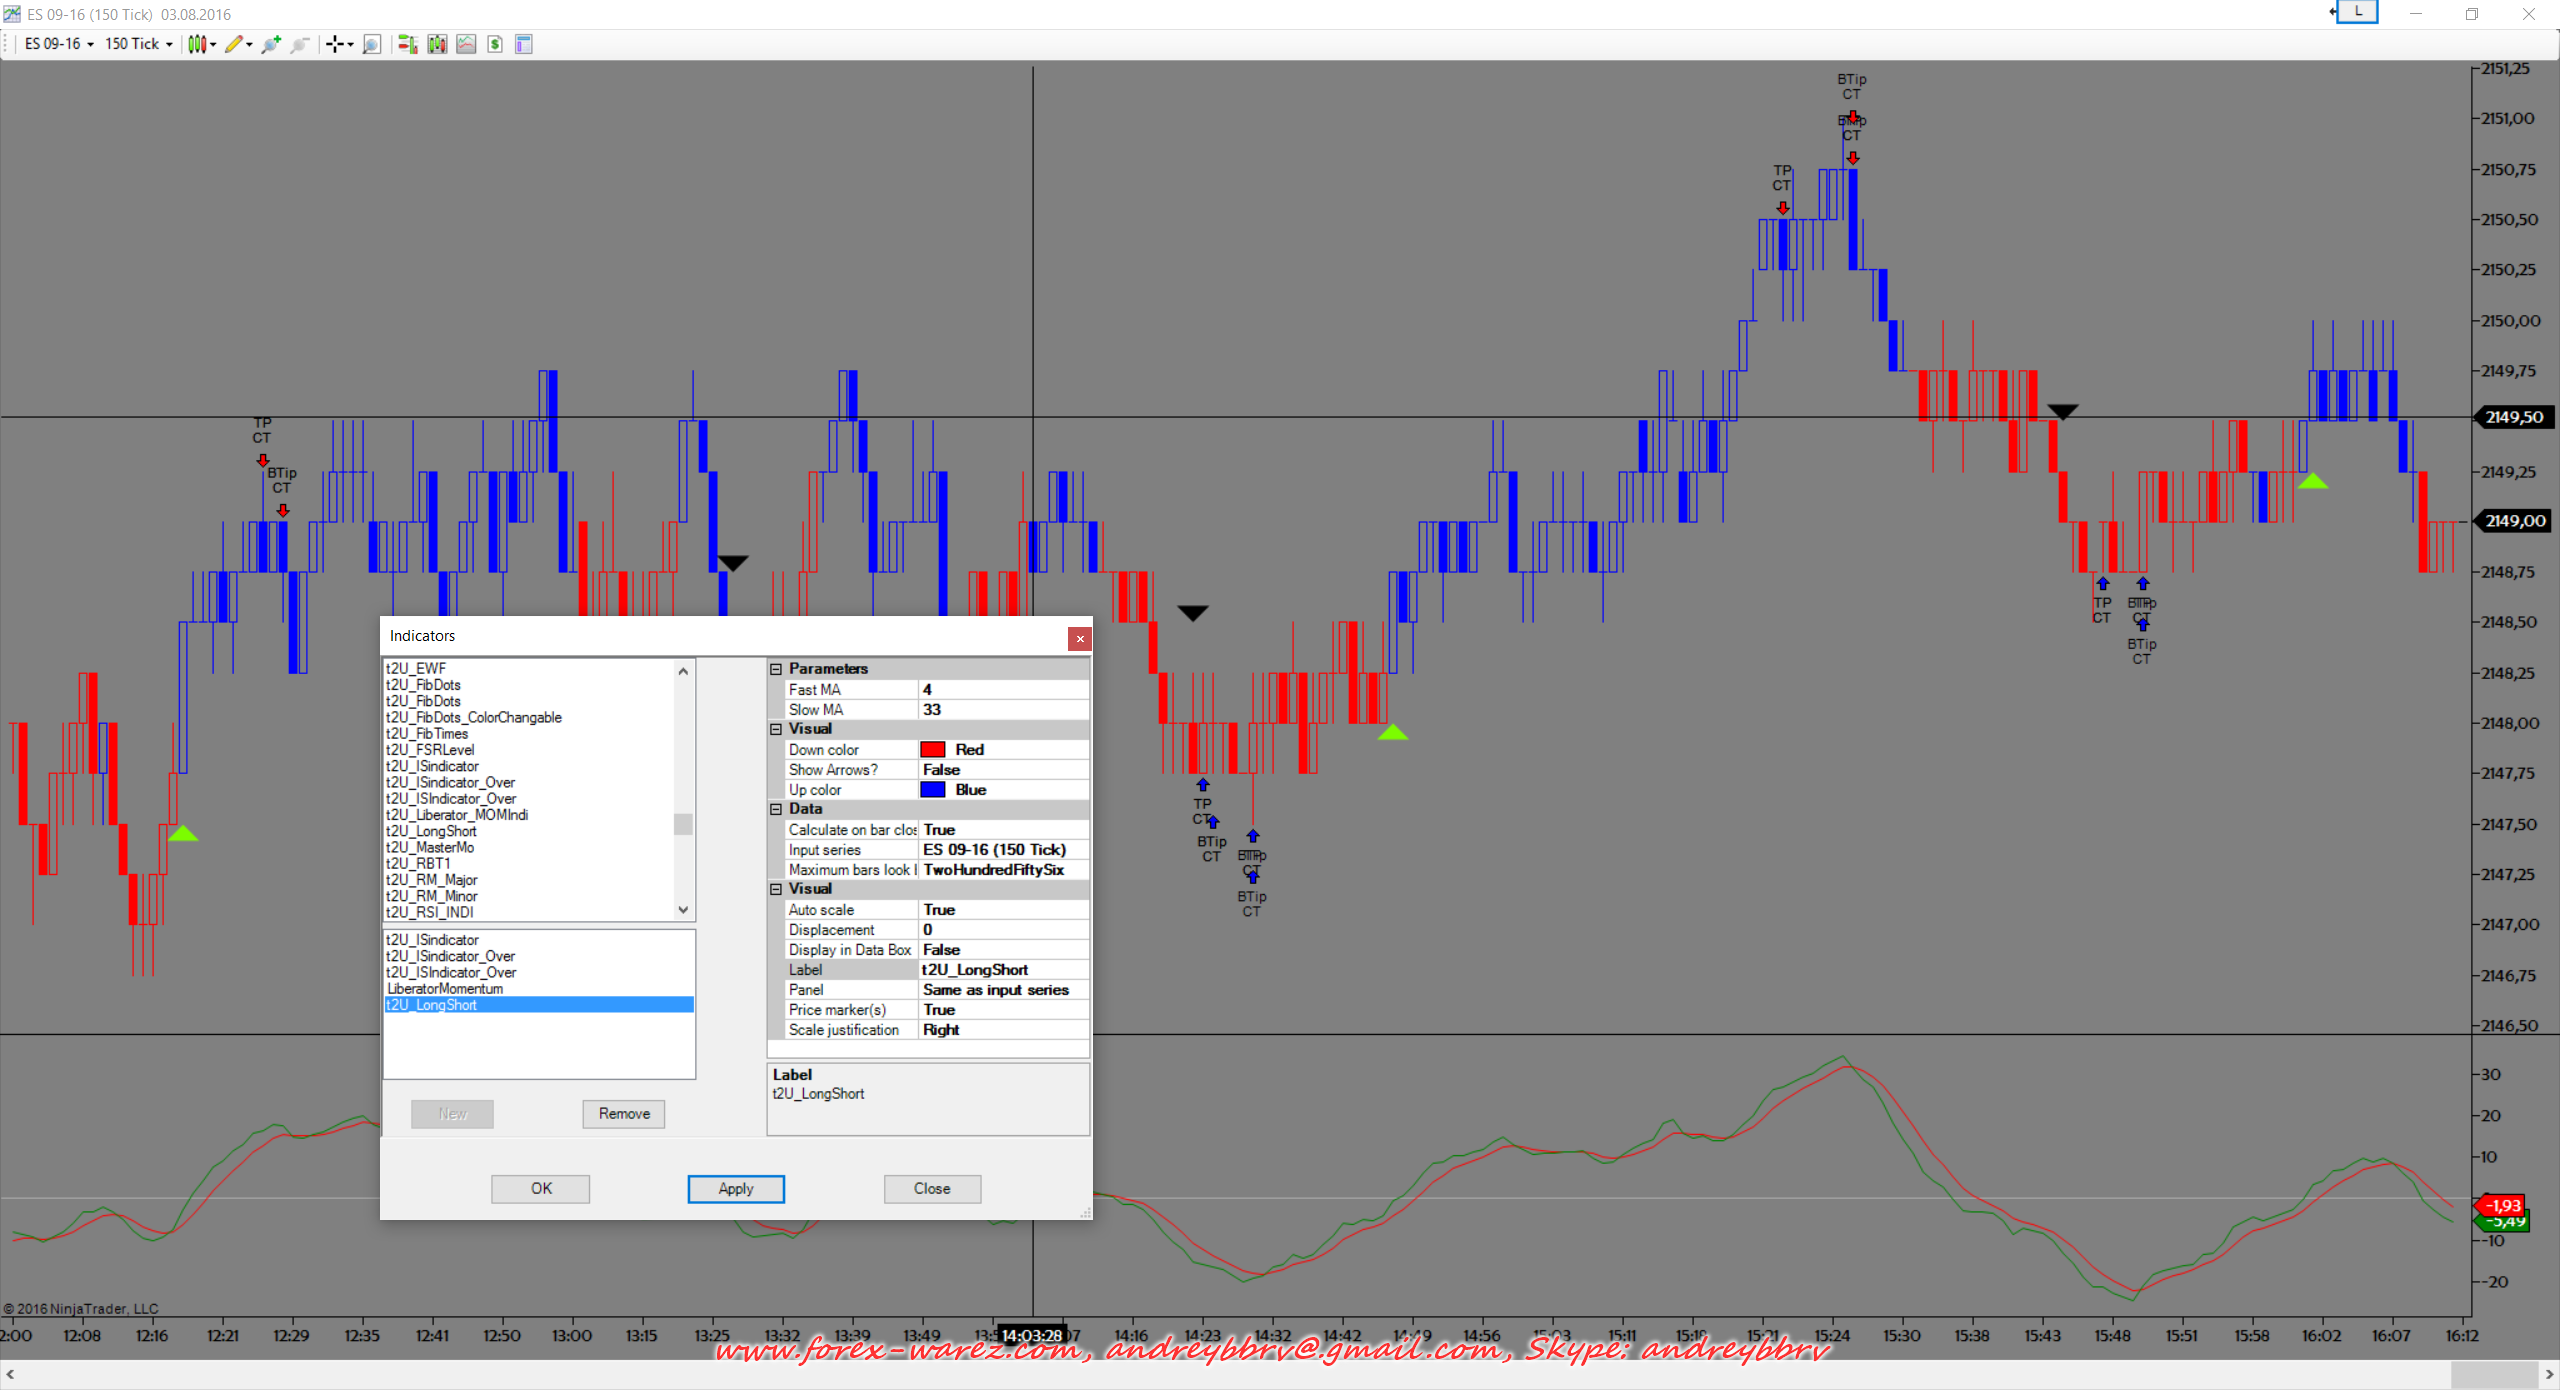Click the crosshair cursor tool icon

[x=335, y=44]
